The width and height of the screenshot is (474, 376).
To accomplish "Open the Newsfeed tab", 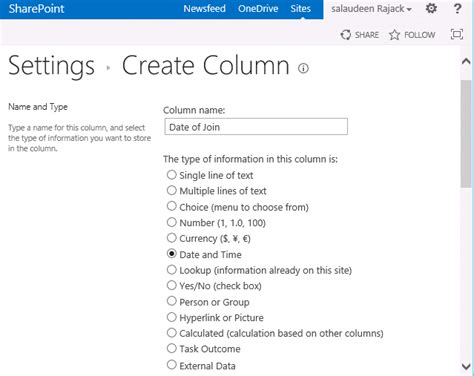I will 204,9.
